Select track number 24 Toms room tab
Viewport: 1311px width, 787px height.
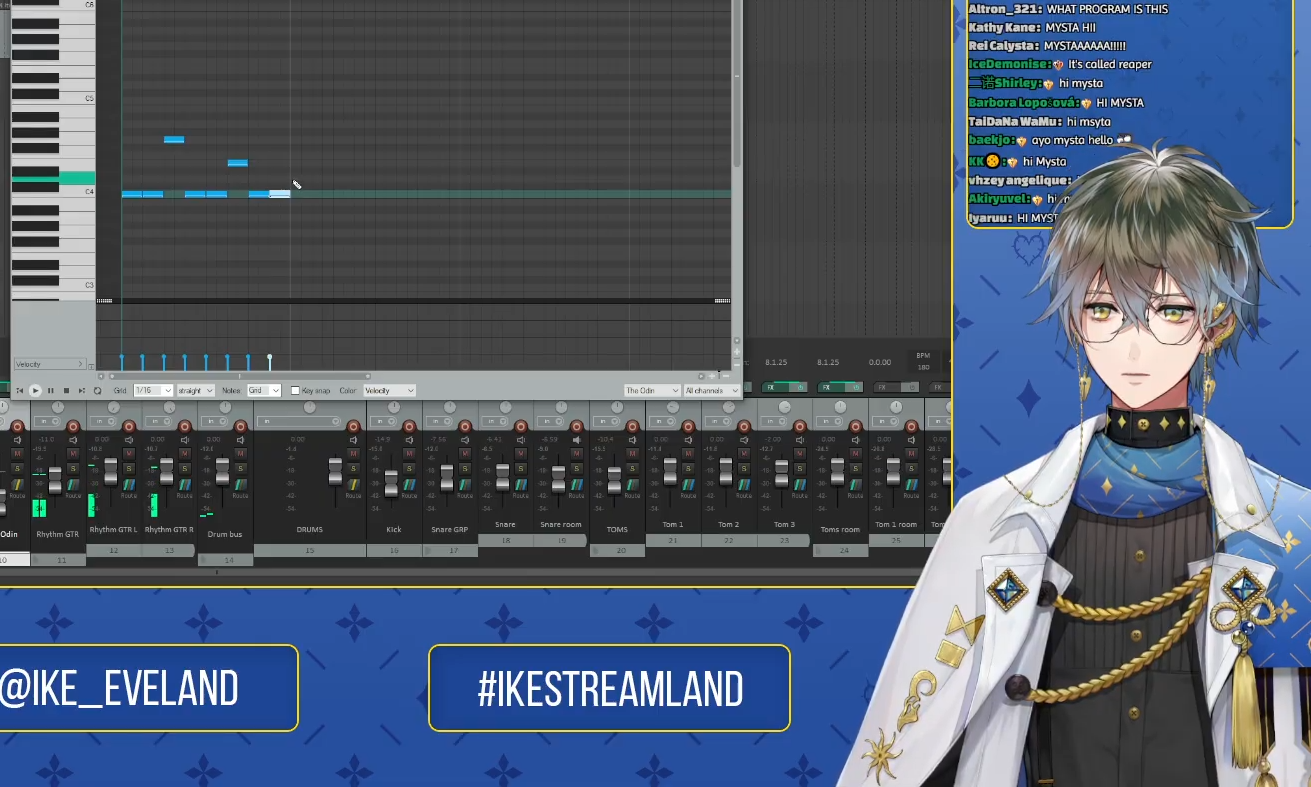(840, 550)
